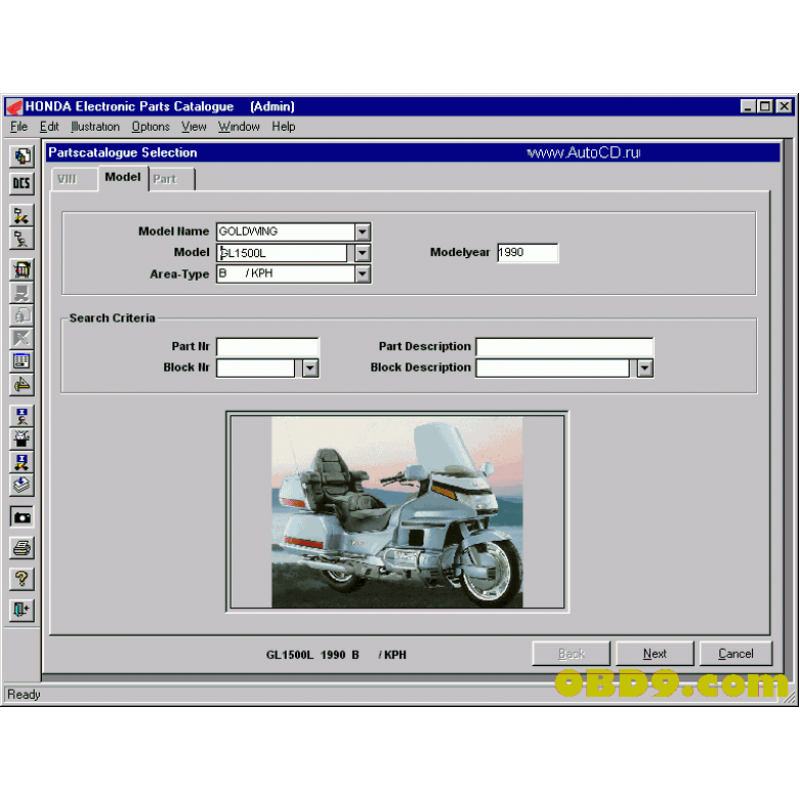Click the exit door icon in the sidebar
800x800 pixels.
tap(21, 610)
